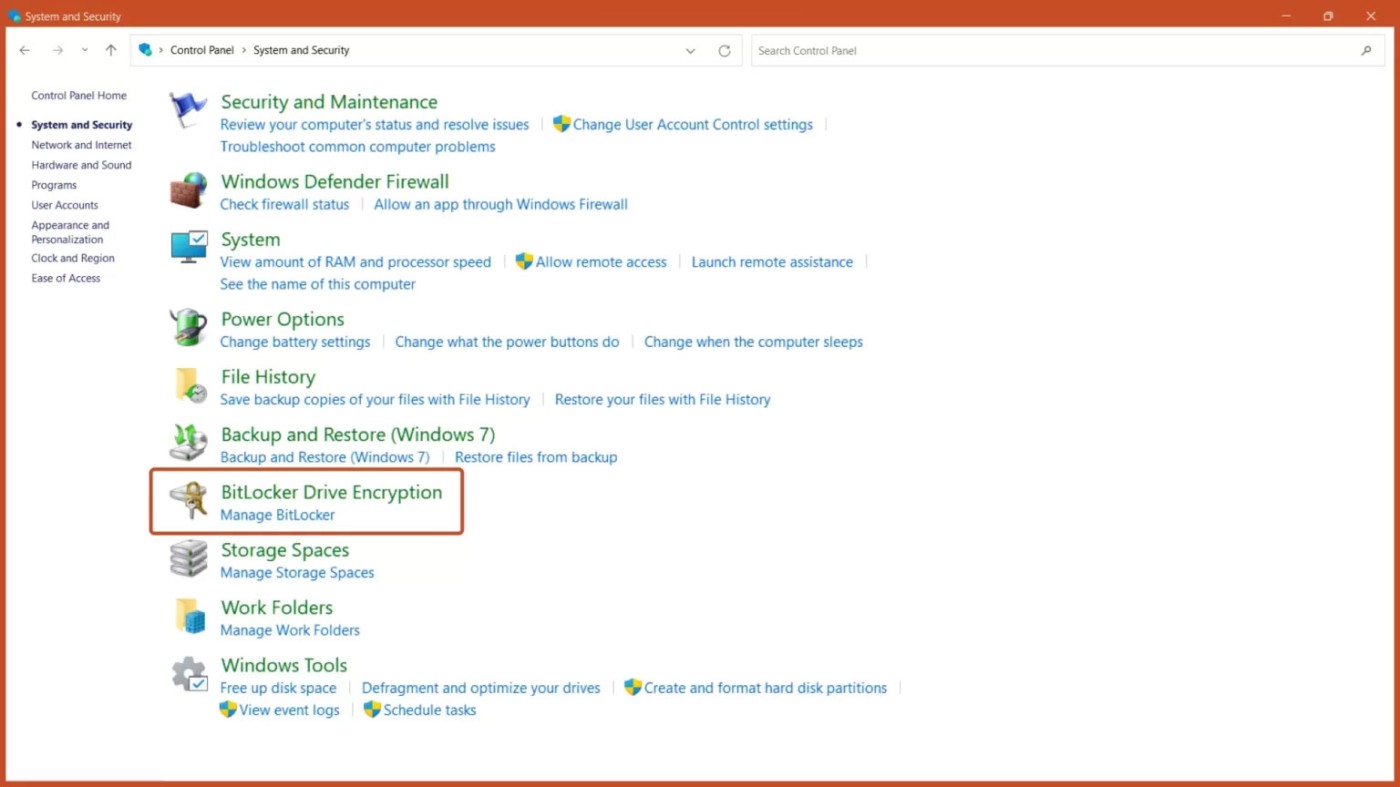
Task: Select Hardware and Sound in sidebar
Action: (x=81, y=165)
